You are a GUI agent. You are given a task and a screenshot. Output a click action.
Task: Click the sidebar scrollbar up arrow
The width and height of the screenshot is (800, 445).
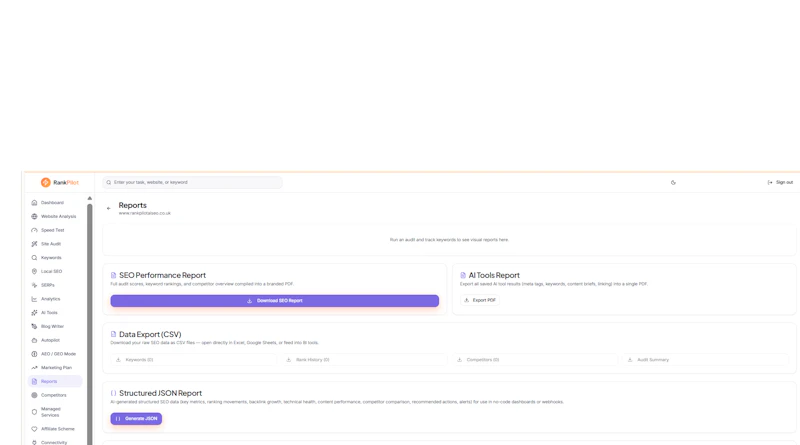pos(90,198)
